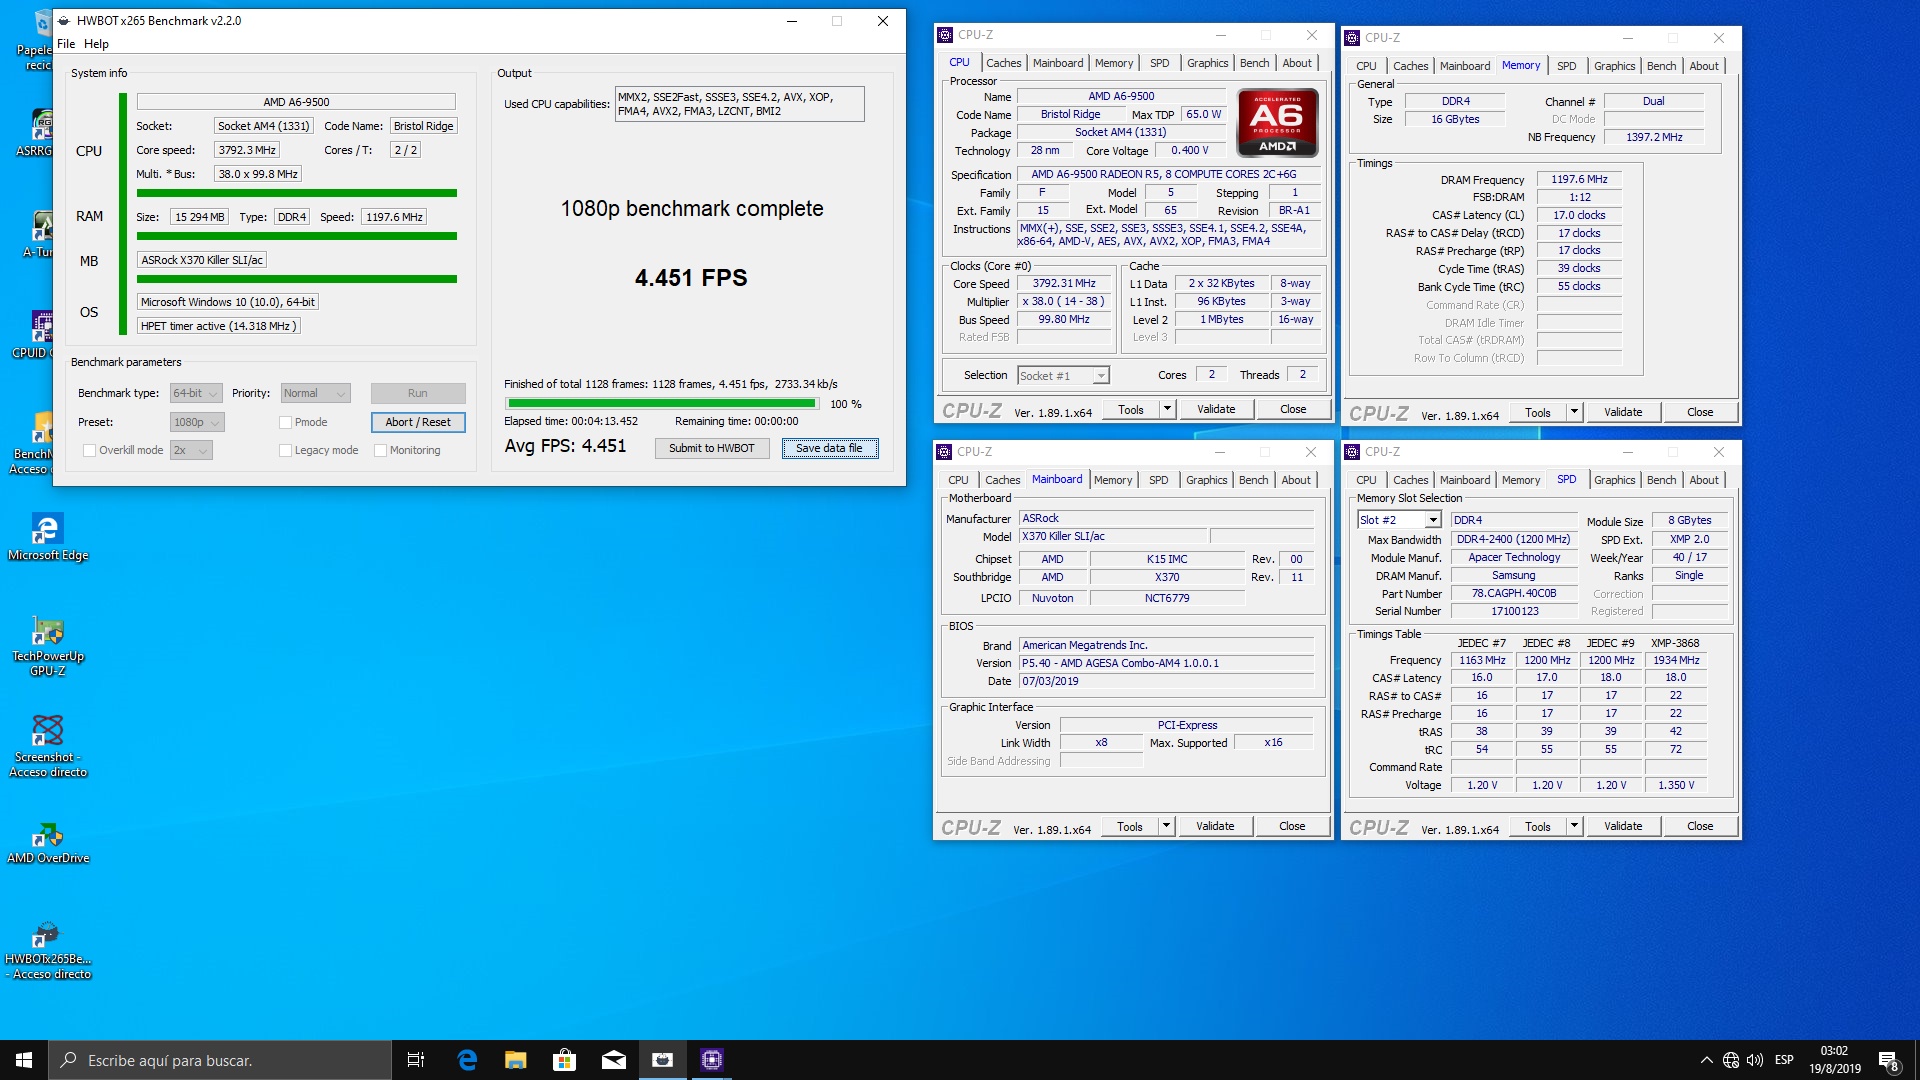Expand Tools arrow in CPU tab window
This screenshot has width=1920, height=1080.
[1166, 409]
